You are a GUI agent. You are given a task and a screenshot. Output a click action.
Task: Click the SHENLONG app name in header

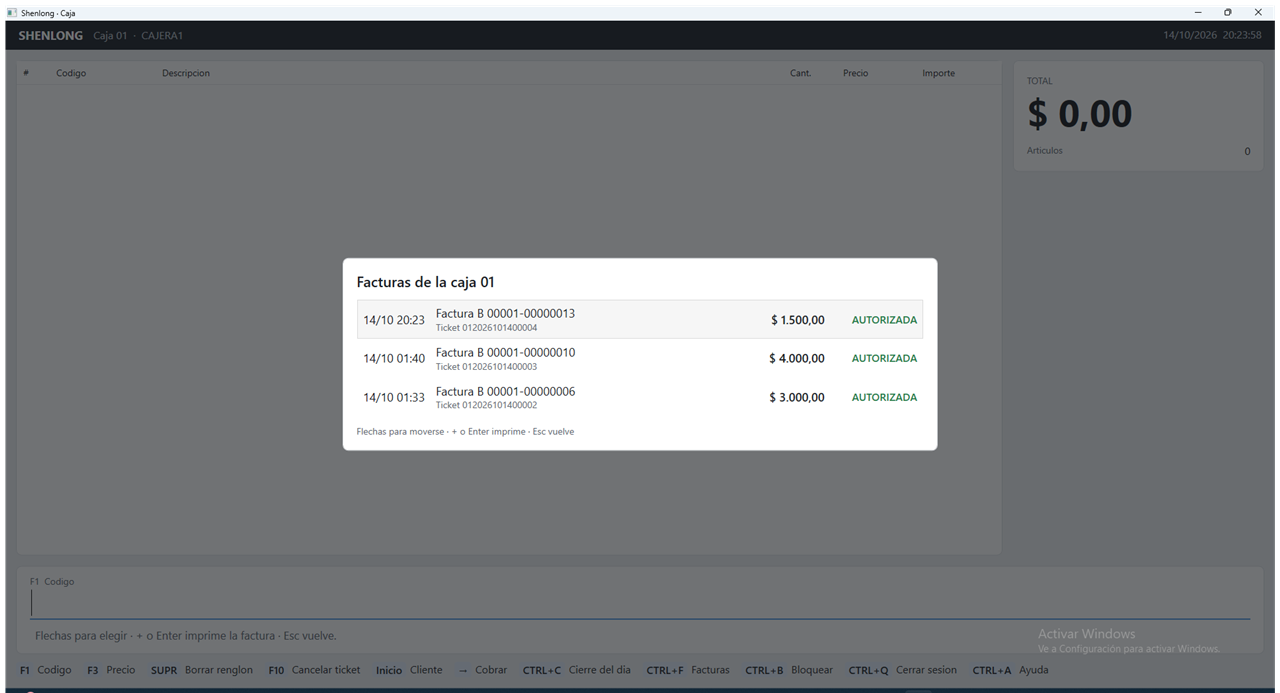51,36
